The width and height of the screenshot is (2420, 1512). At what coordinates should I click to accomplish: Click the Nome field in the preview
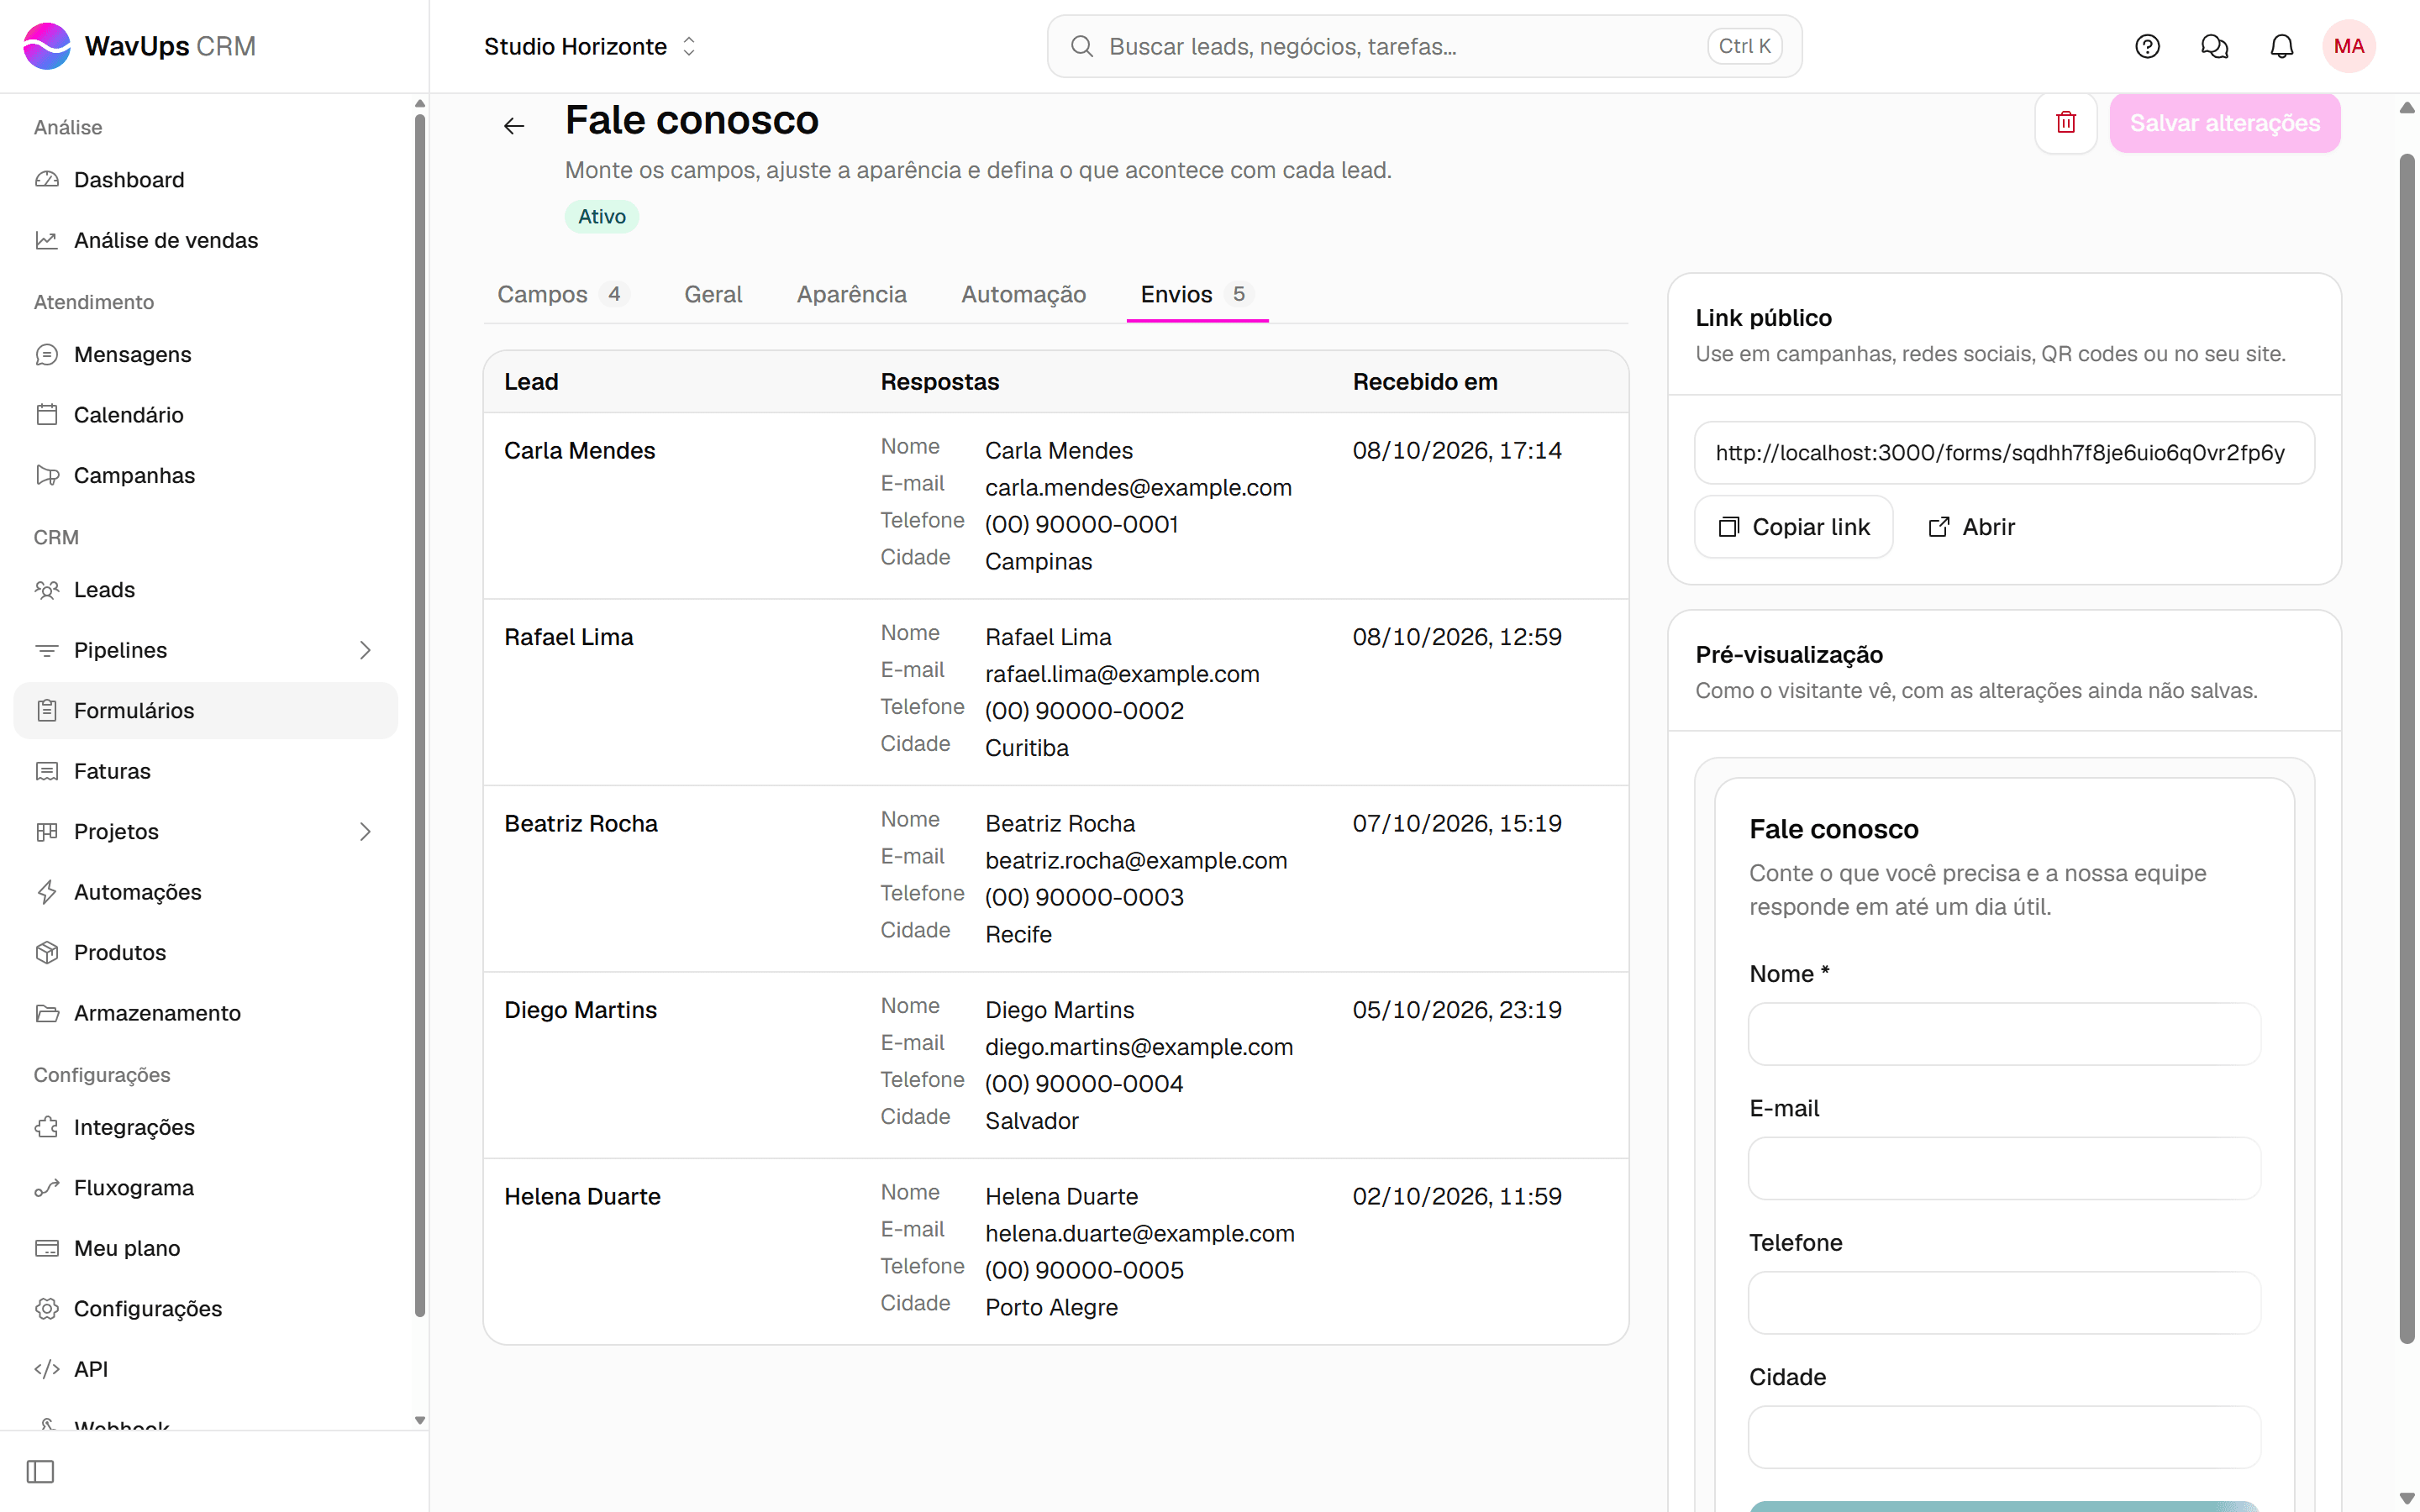click(x=2004, y=1034)
